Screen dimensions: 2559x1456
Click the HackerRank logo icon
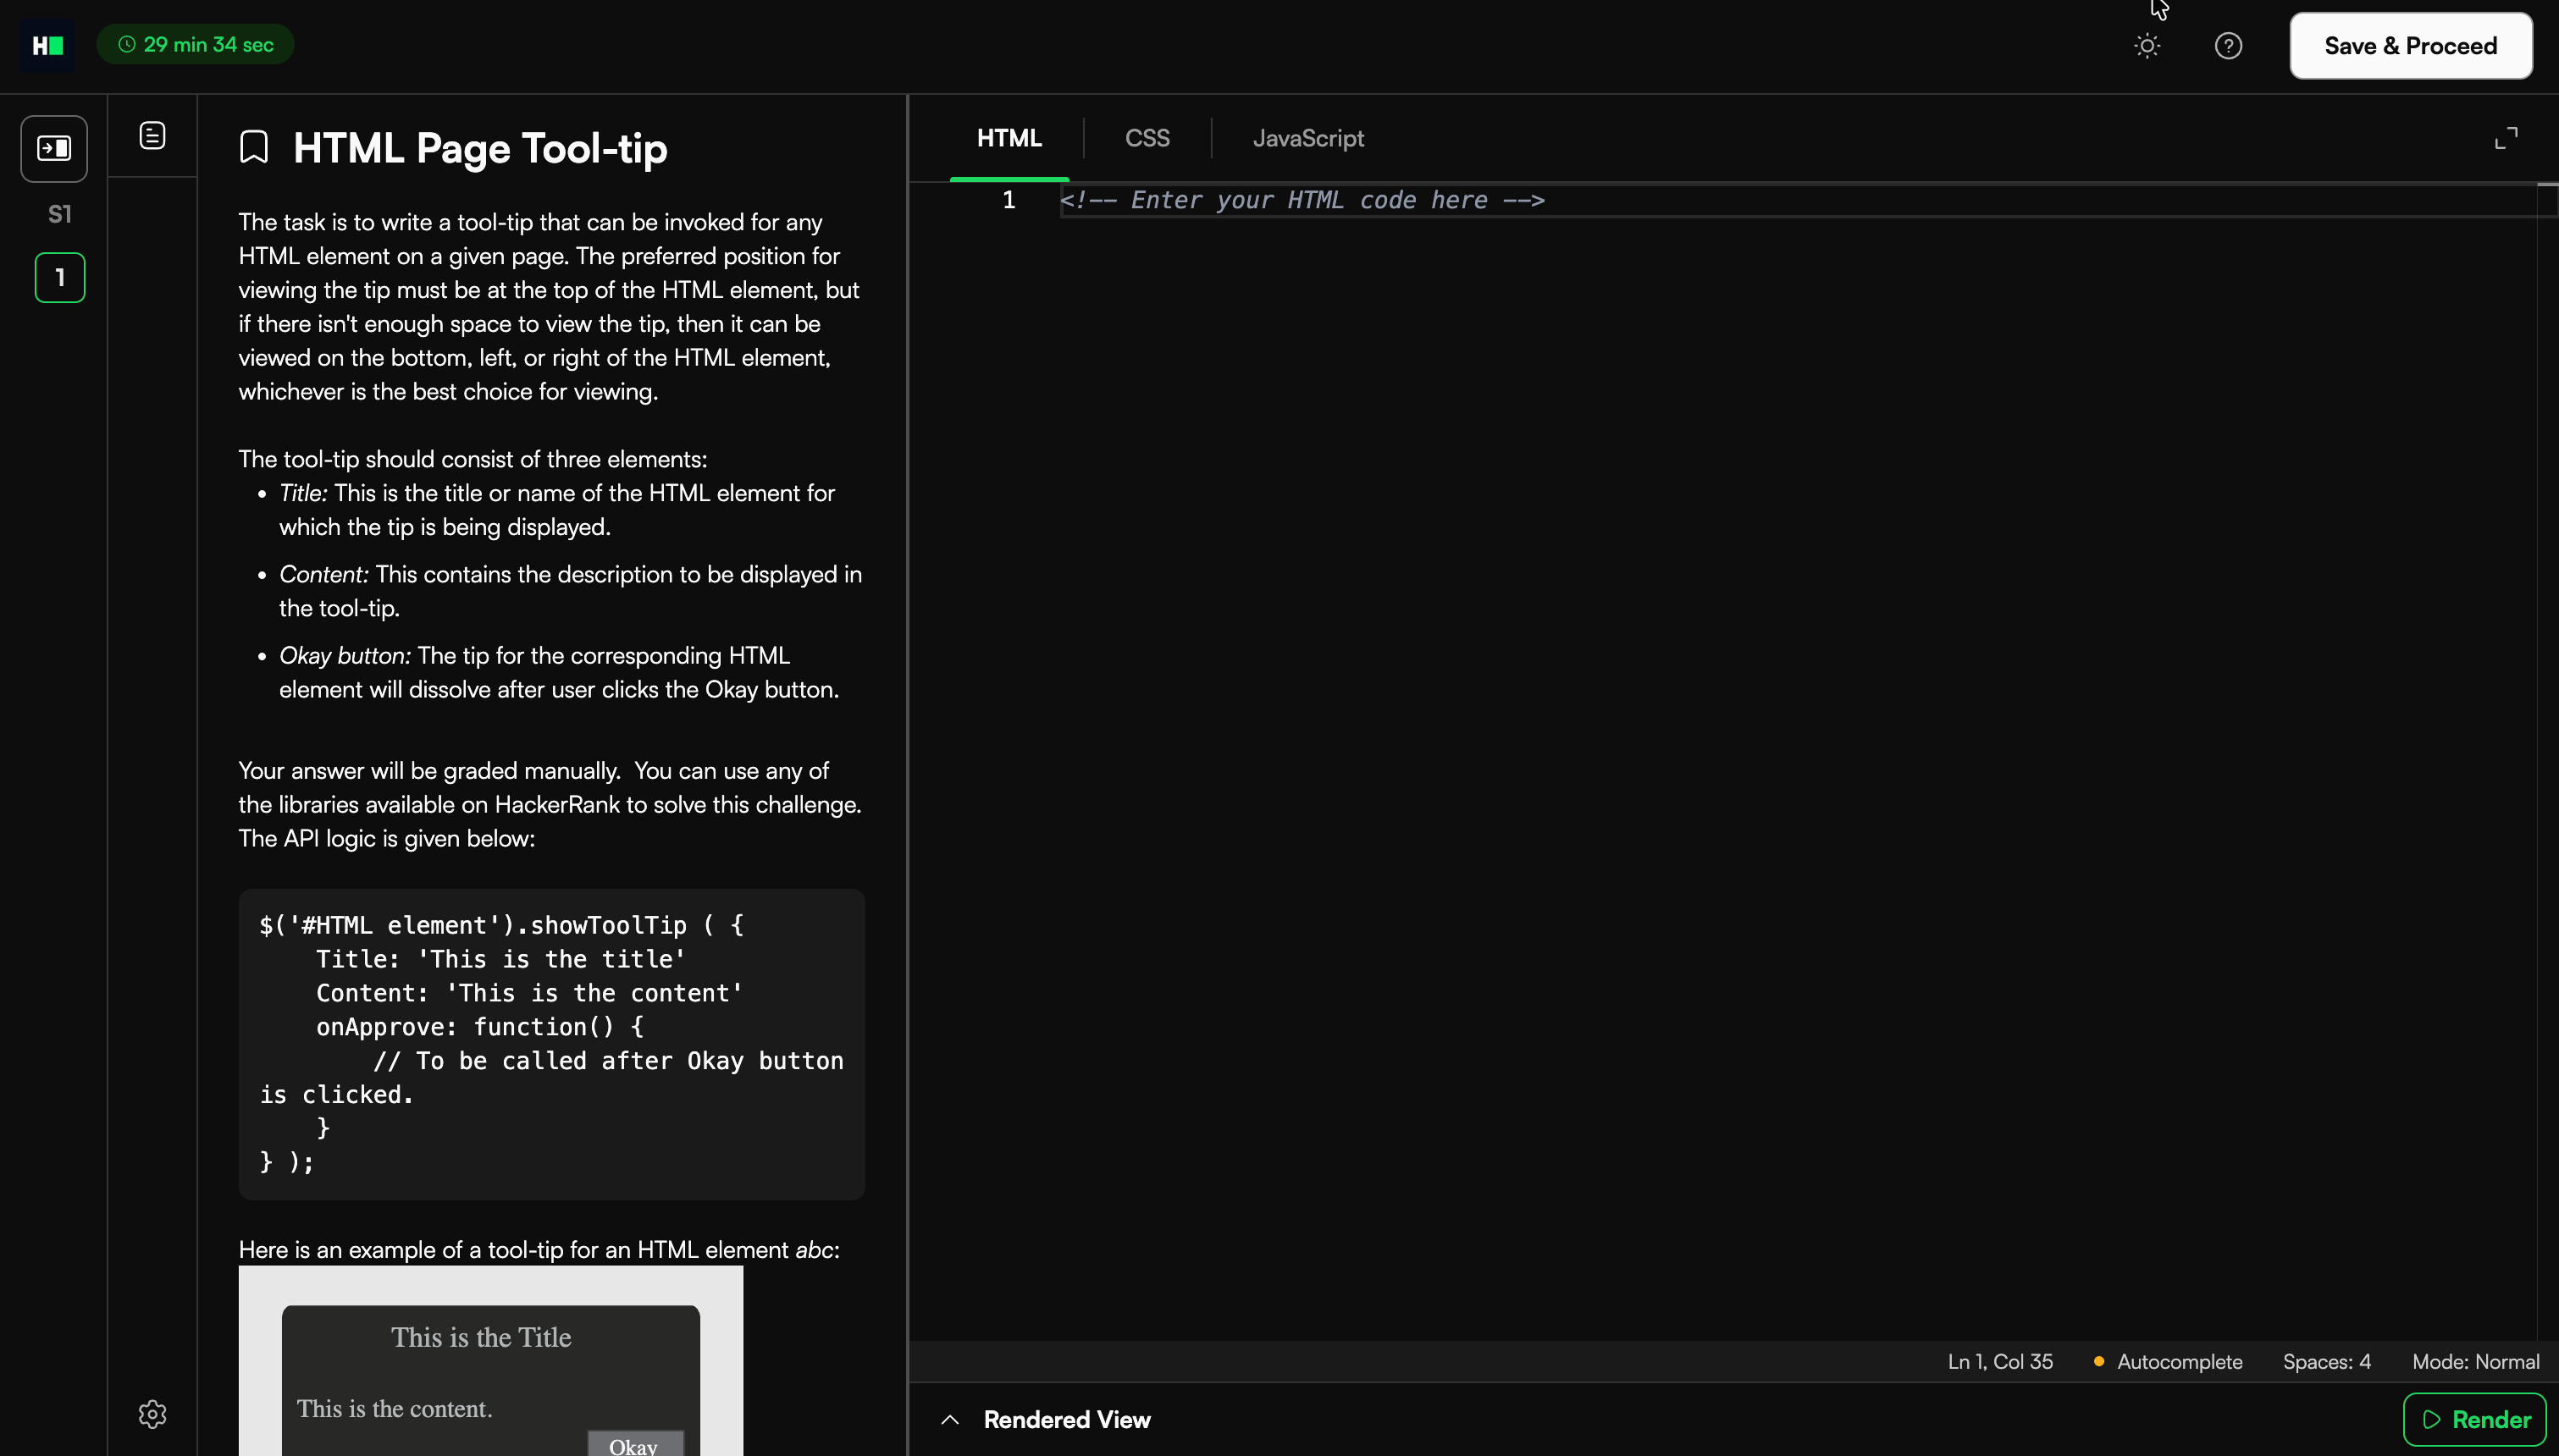click(47, 45)
